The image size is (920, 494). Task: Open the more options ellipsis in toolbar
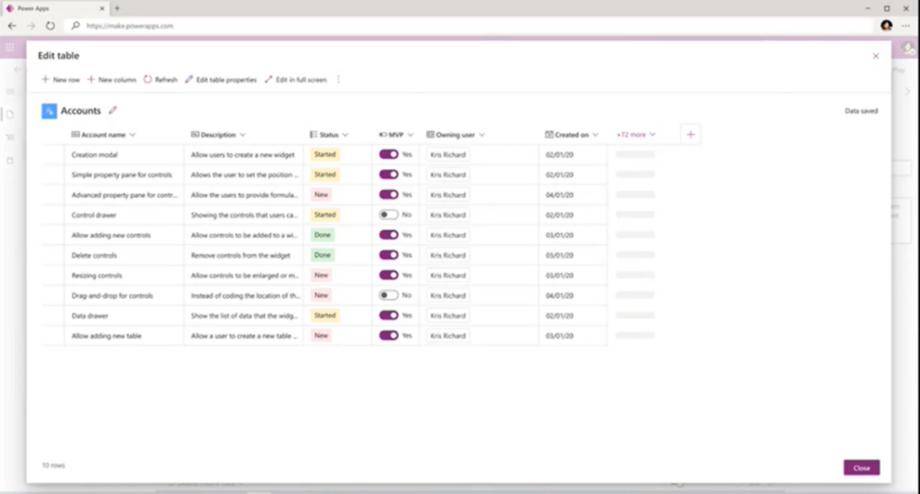click(x=338, y=80)
